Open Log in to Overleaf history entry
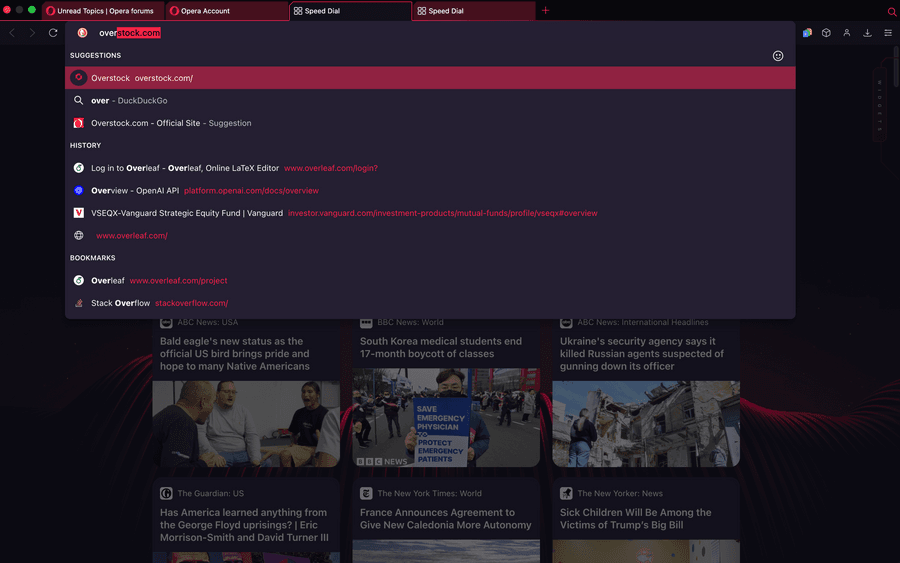The width and height of the screenshot is (900, 563). click(x=430, y=168)
